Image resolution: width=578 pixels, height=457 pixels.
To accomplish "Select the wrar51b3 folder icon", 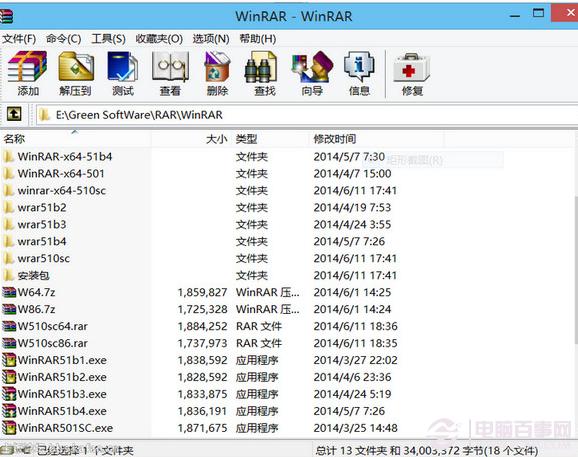I will (8, 224).
